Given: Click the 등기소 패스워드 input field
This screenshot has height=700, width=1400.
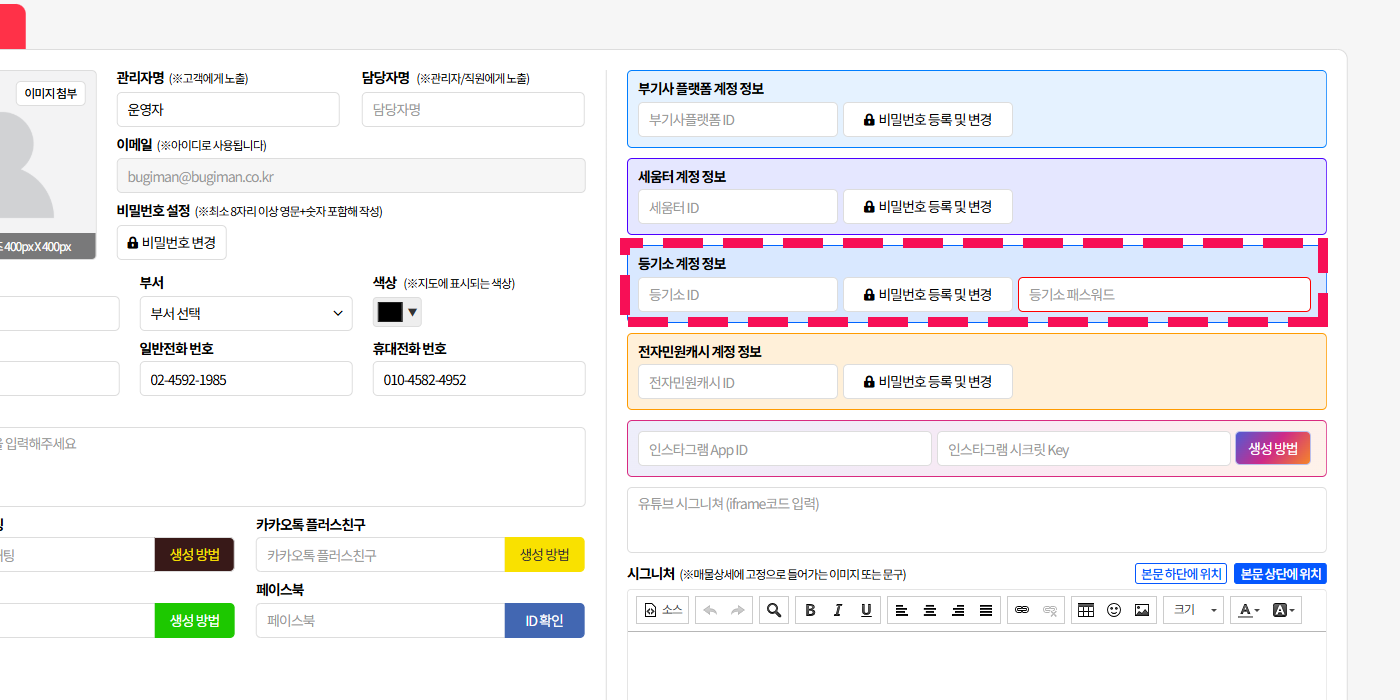Looking at the screenshot, I should [1164, 295].
